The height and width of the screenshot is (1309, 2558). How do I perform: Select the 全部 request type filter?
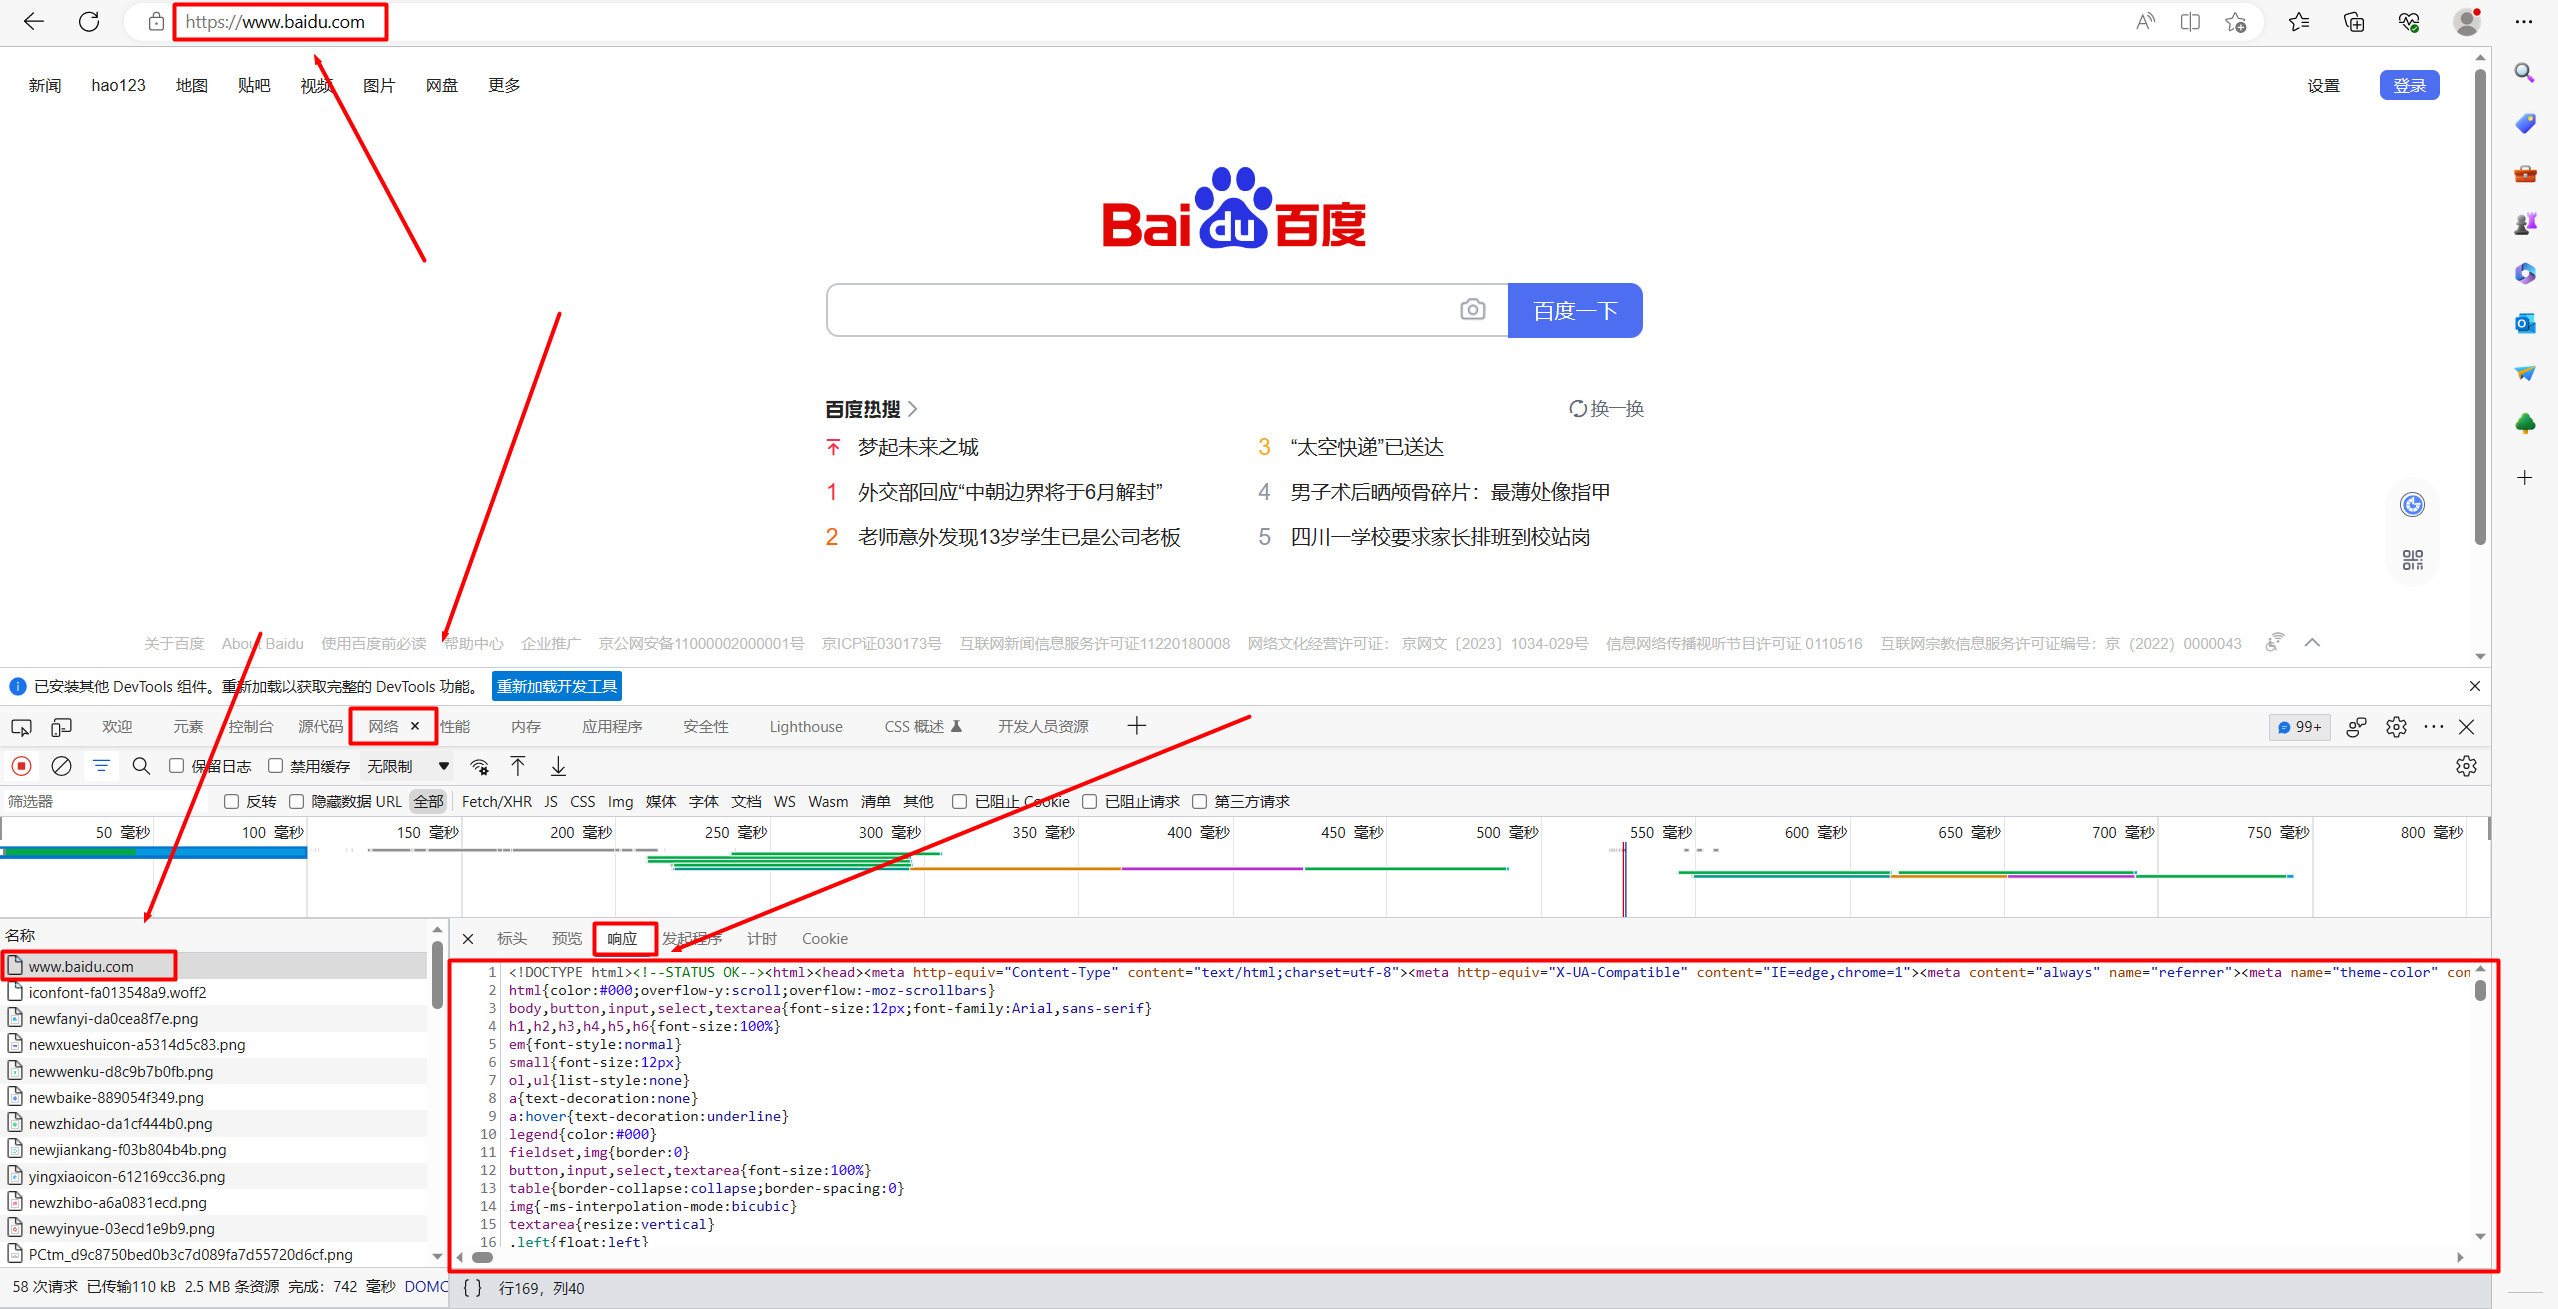[428, 801]
